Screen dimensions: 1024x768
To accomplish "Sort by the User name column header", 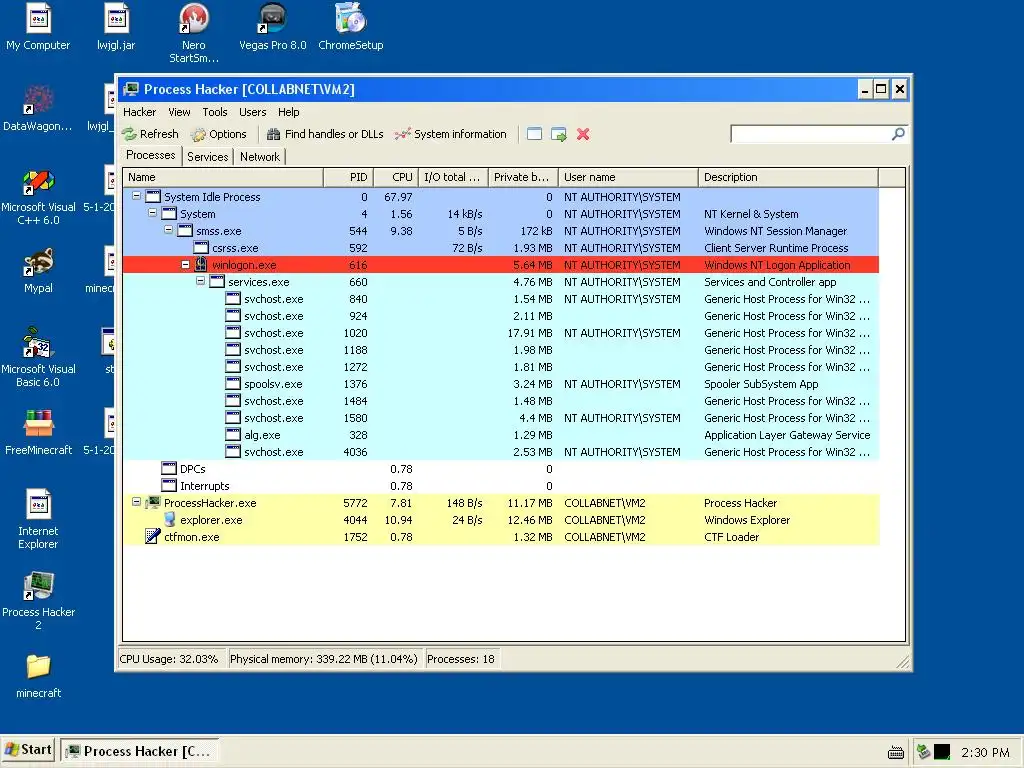I will (x=628, y=177).
